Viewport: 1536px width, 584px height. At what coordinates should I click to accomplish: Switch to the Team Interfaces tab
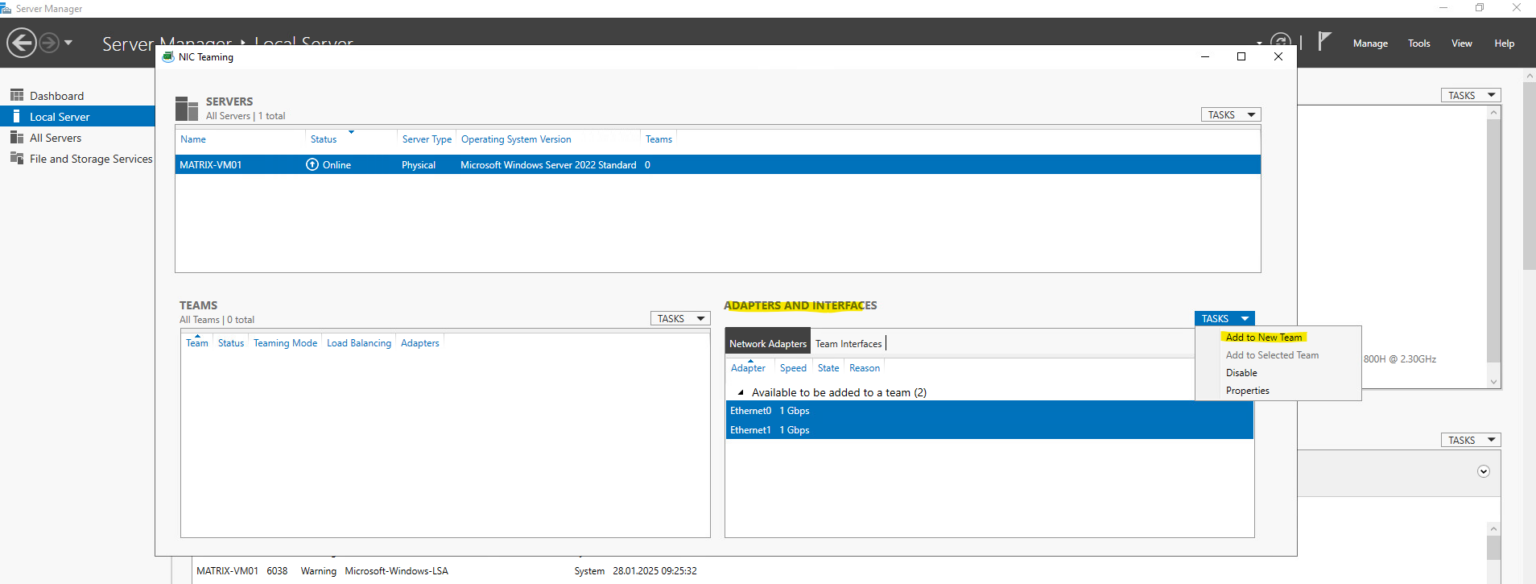pyautogui.click(x=848, y=342)
